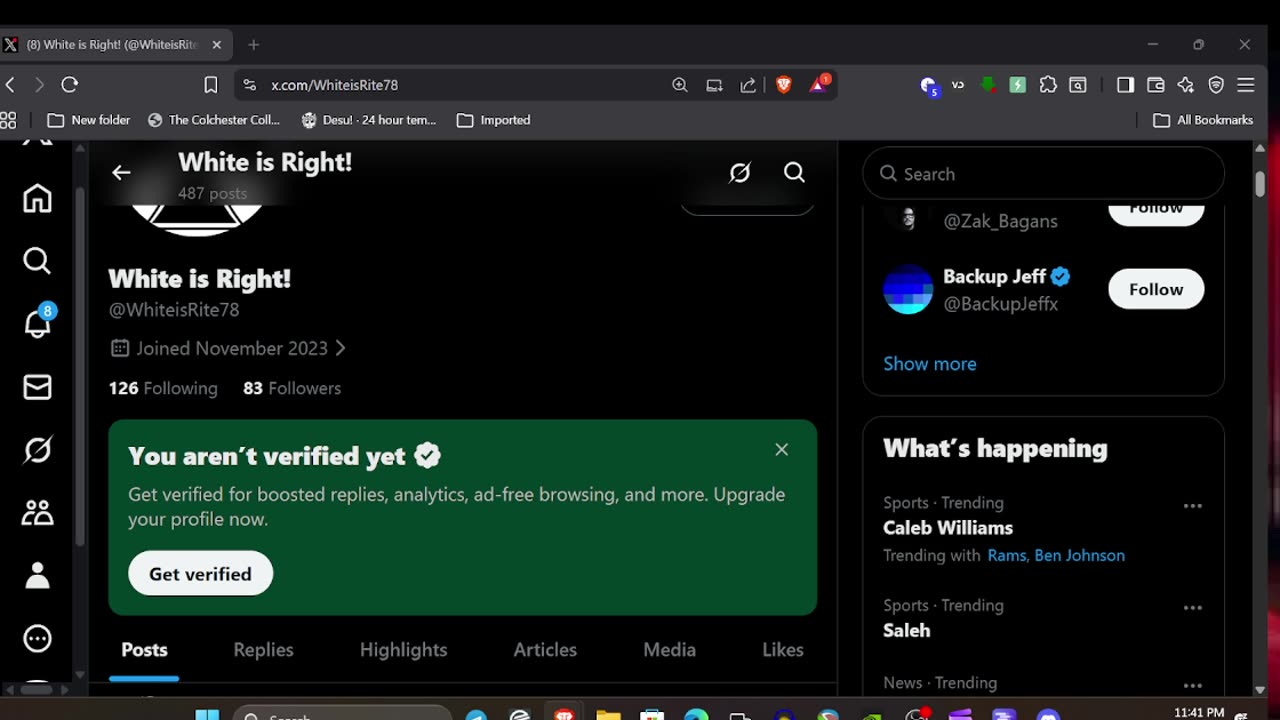Open Explore search icon in left sidebar
Screen dimensions: 1280x720
click(x=37, y=261)
